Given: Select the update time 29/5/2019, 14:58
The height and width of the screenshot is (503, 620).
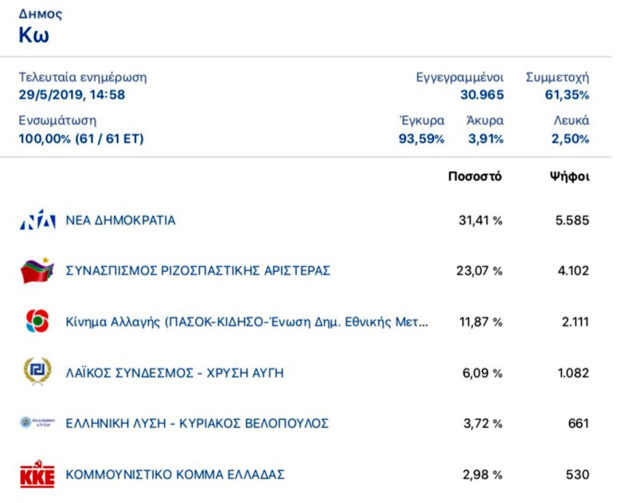Looking at the screenshot, I should (72, 95).
